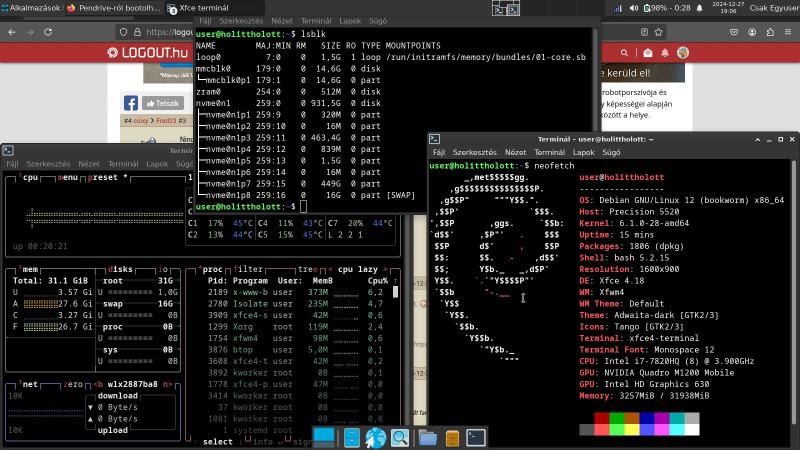The height and width of the screenshot is (450, 800).
Task: Toggle tree view in btop proc
Action: point(308,269)
